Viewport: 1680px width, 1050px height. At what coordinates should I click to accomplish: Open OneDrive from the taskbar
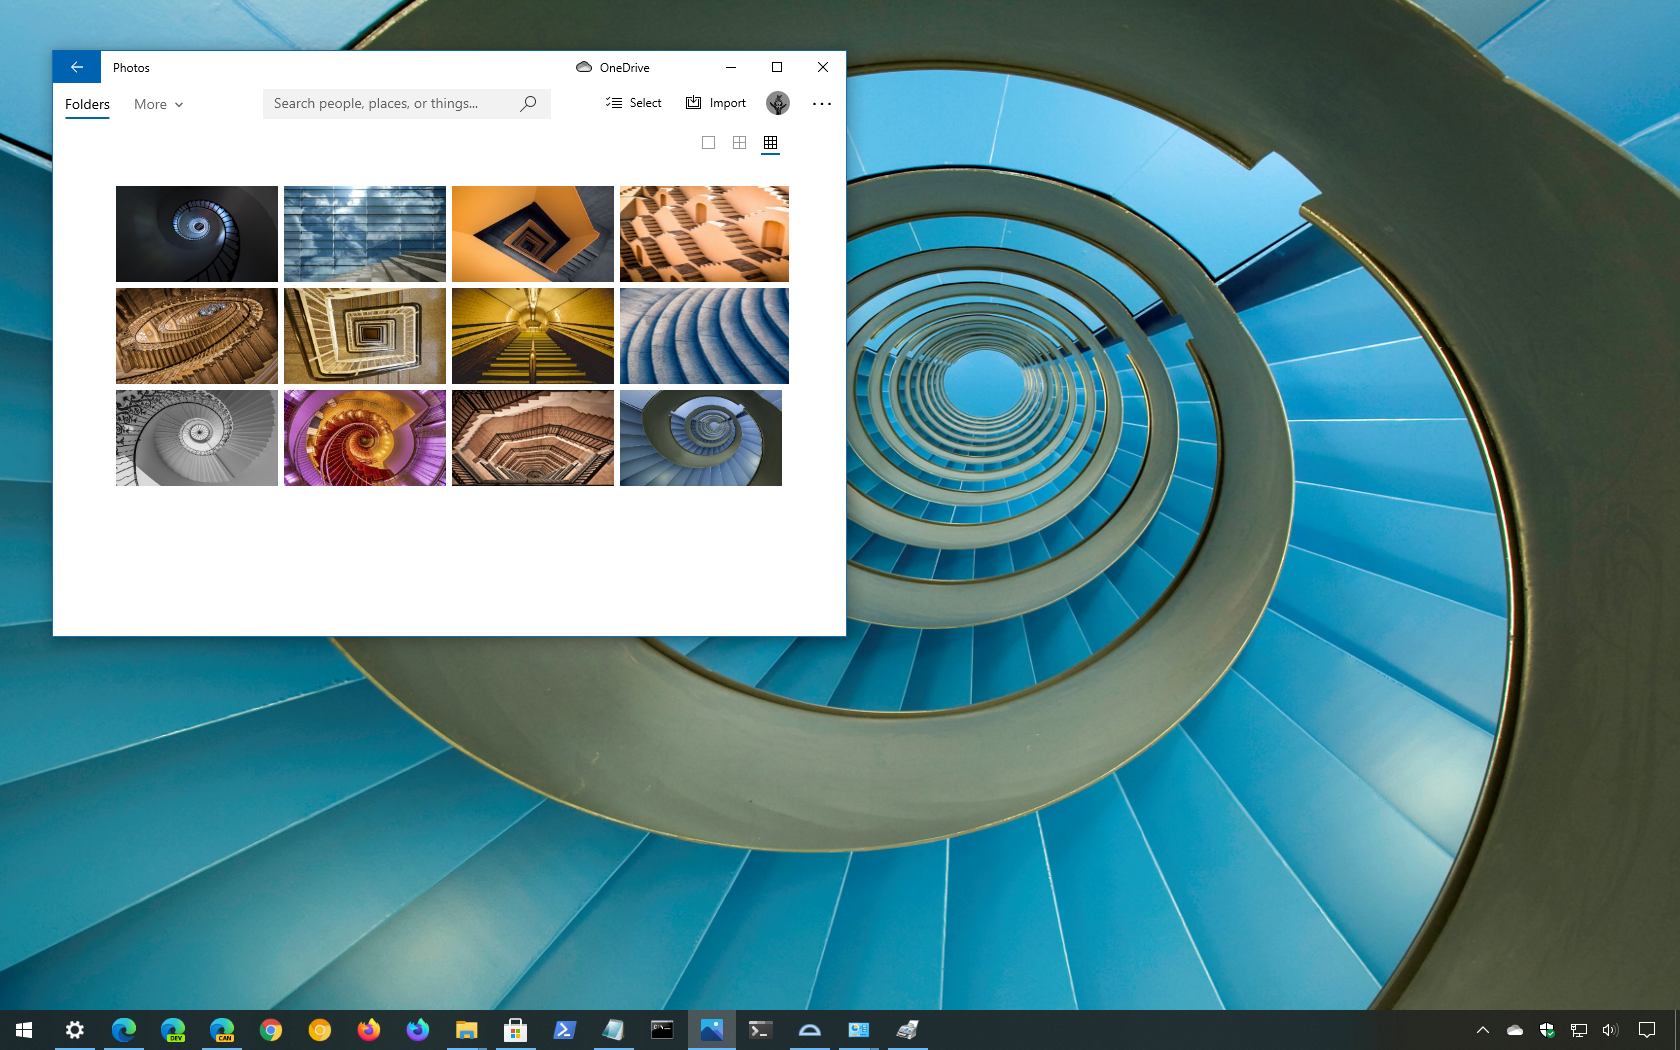pyautogui.click(x=809, y=1030)
